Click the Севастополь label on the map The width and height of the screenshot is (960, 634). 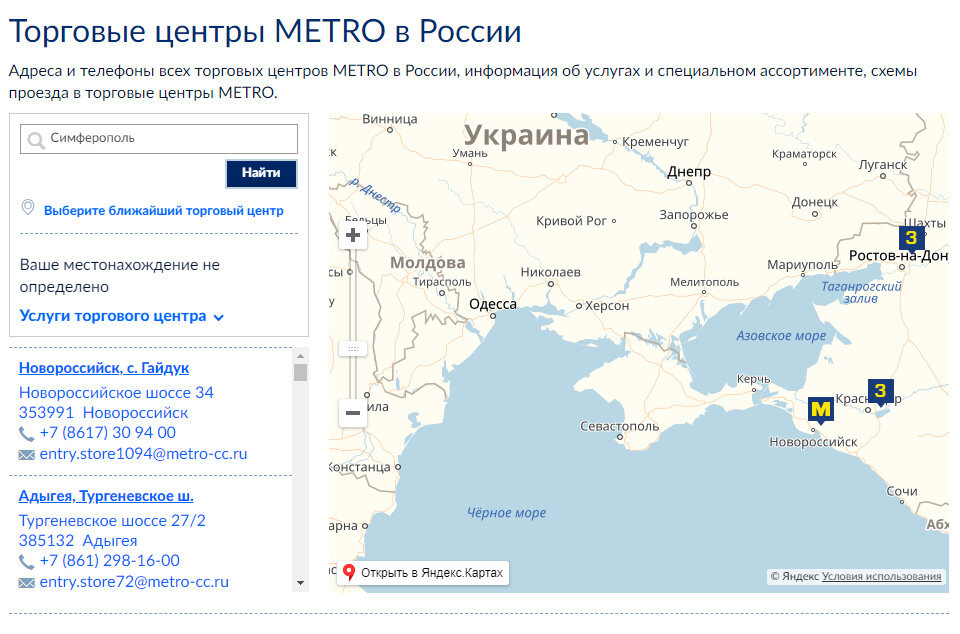pos(620,426)
